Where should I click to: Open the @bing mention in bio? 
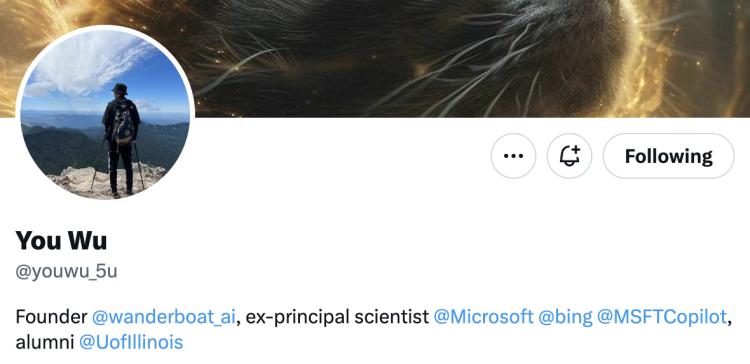click(565, 317)
